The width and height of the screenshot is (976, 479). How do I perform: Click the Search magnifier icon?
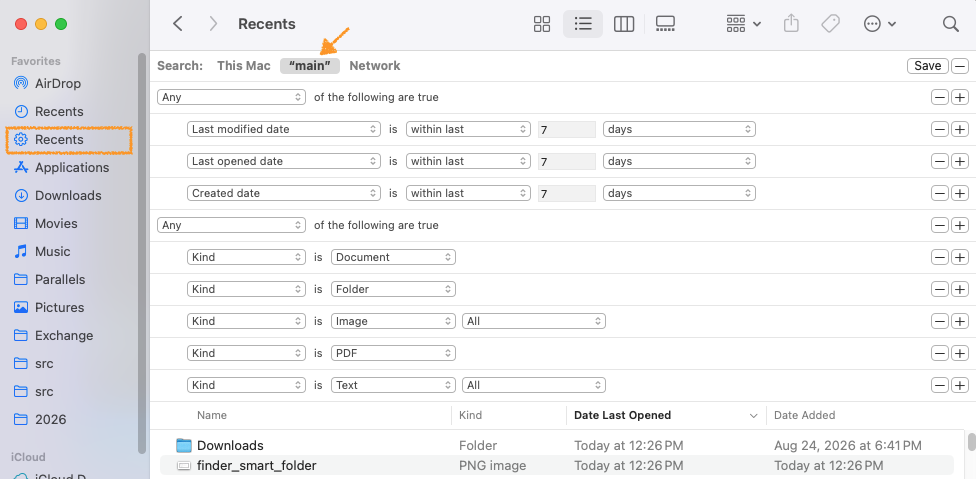coord(950,24)
